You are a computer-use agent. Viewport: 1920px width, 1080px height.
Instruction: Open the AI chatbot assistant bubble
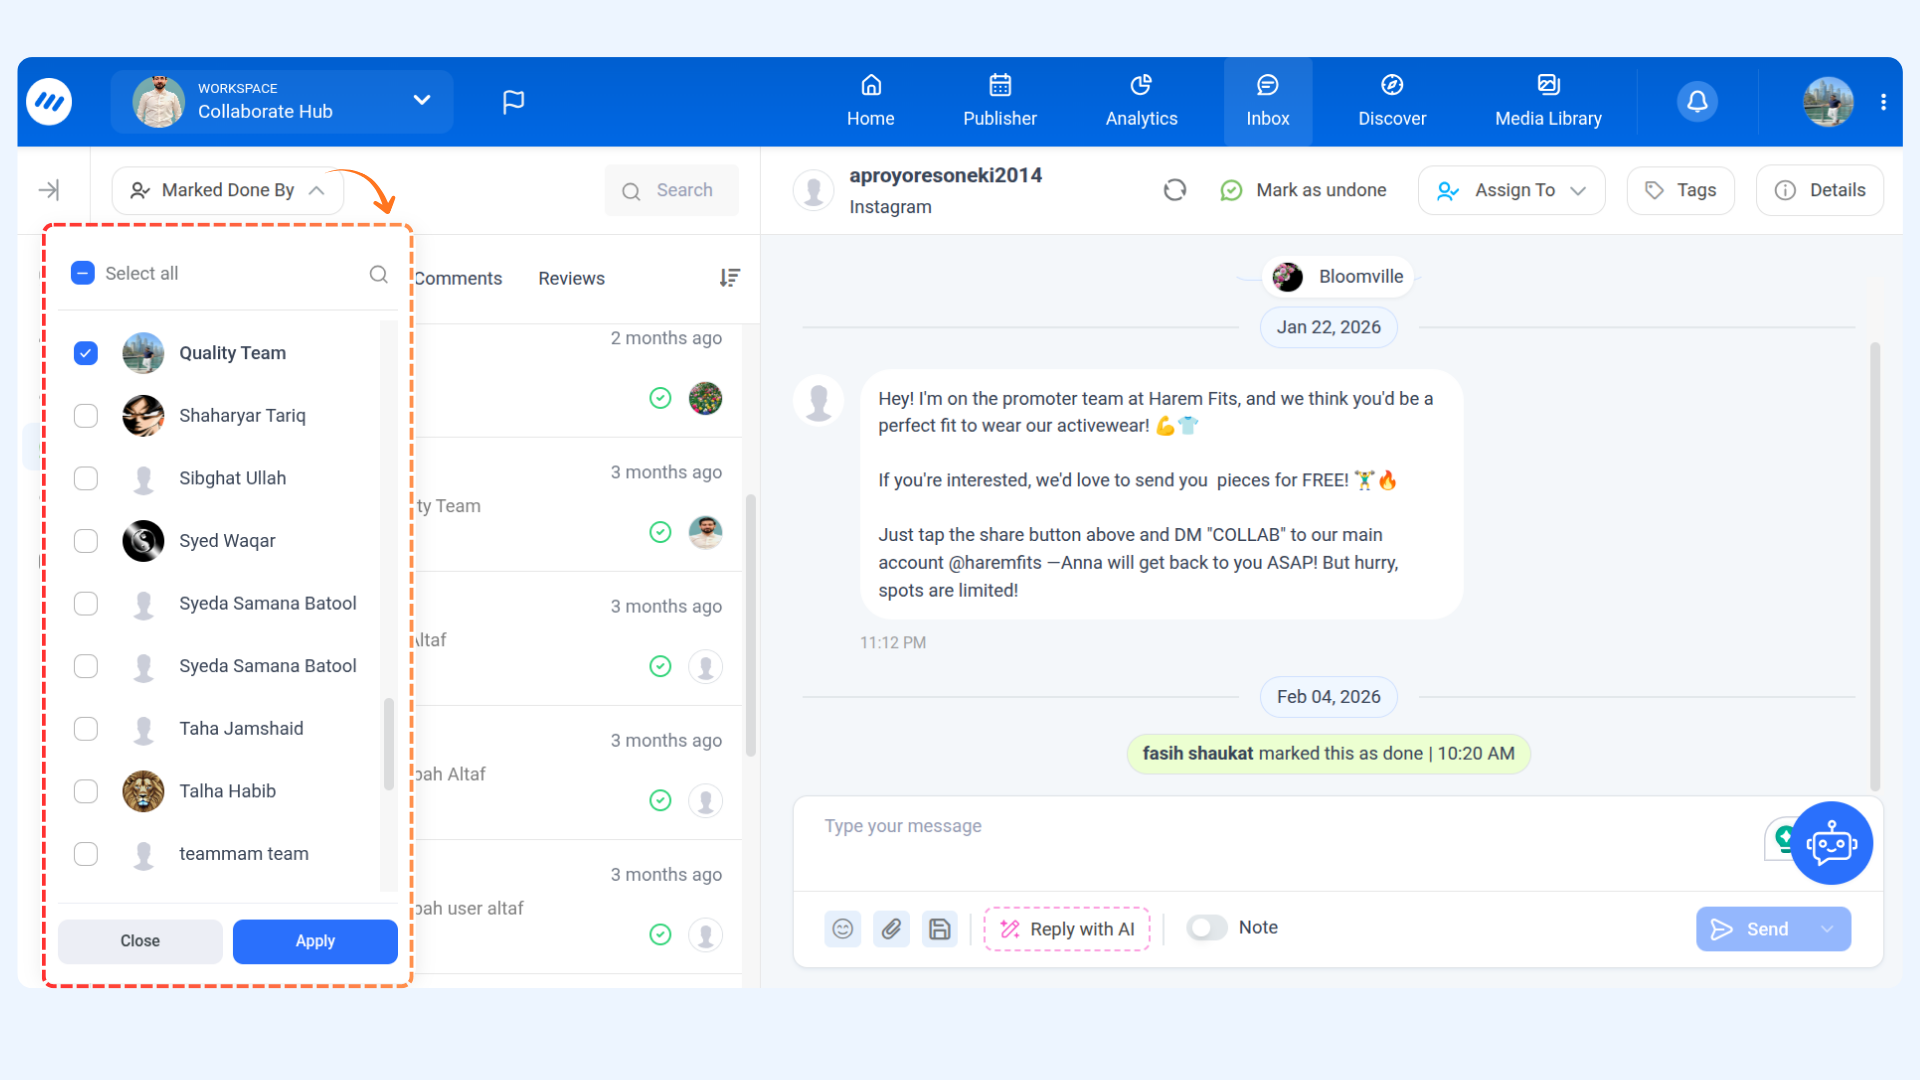(1830, 843)
